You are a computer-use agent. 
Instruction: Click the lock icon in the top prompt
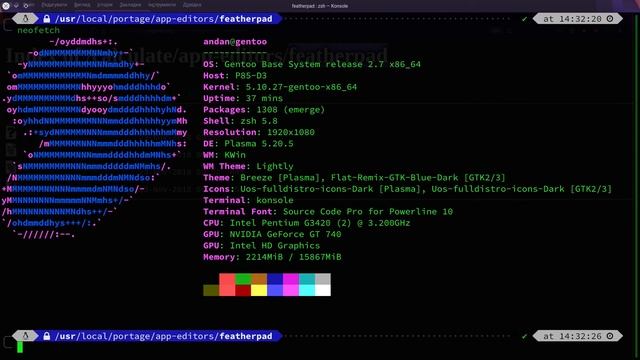(47, 19)
